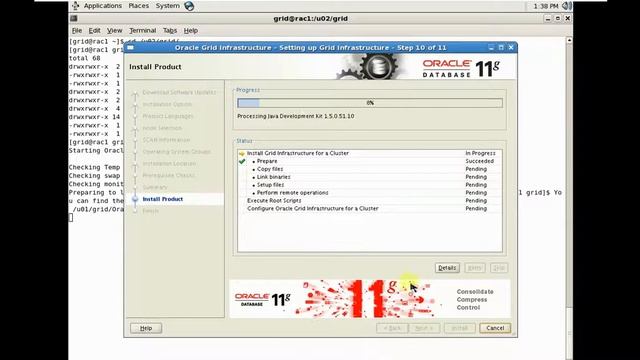Viewport: 640px width, 360px height.
Task: Select the 'Setup files' status row
Action: coord(370,185)
